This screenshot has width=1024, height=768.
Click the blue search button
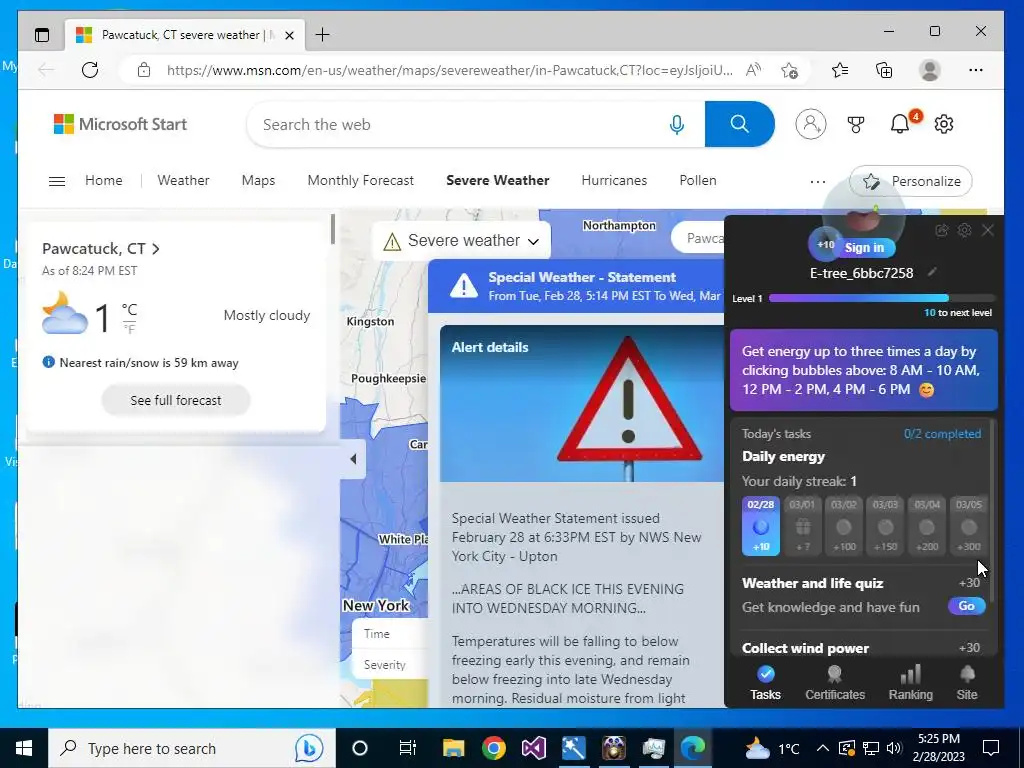(739, 124)
